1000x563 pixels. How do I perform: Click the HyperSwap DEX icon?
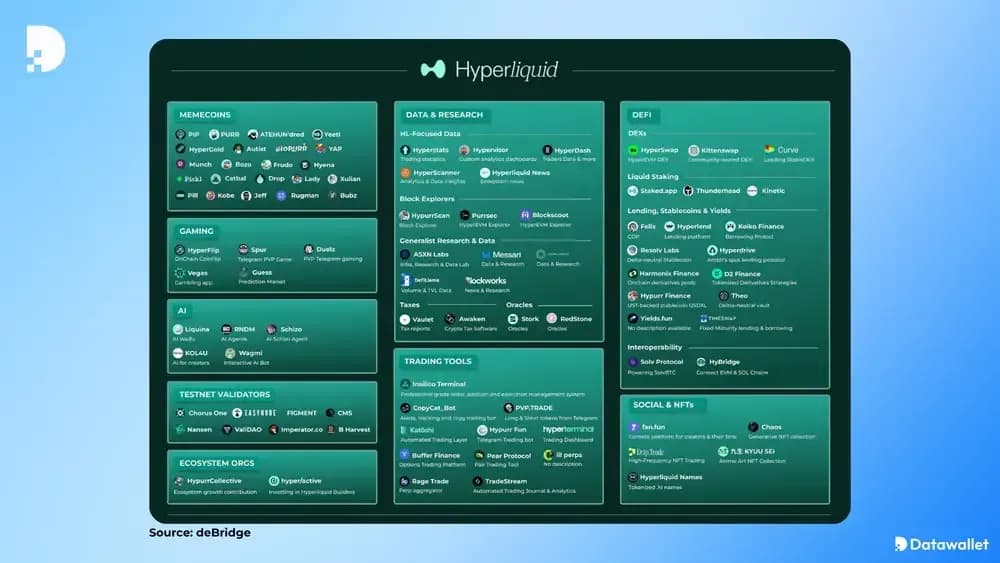[633, 150]
